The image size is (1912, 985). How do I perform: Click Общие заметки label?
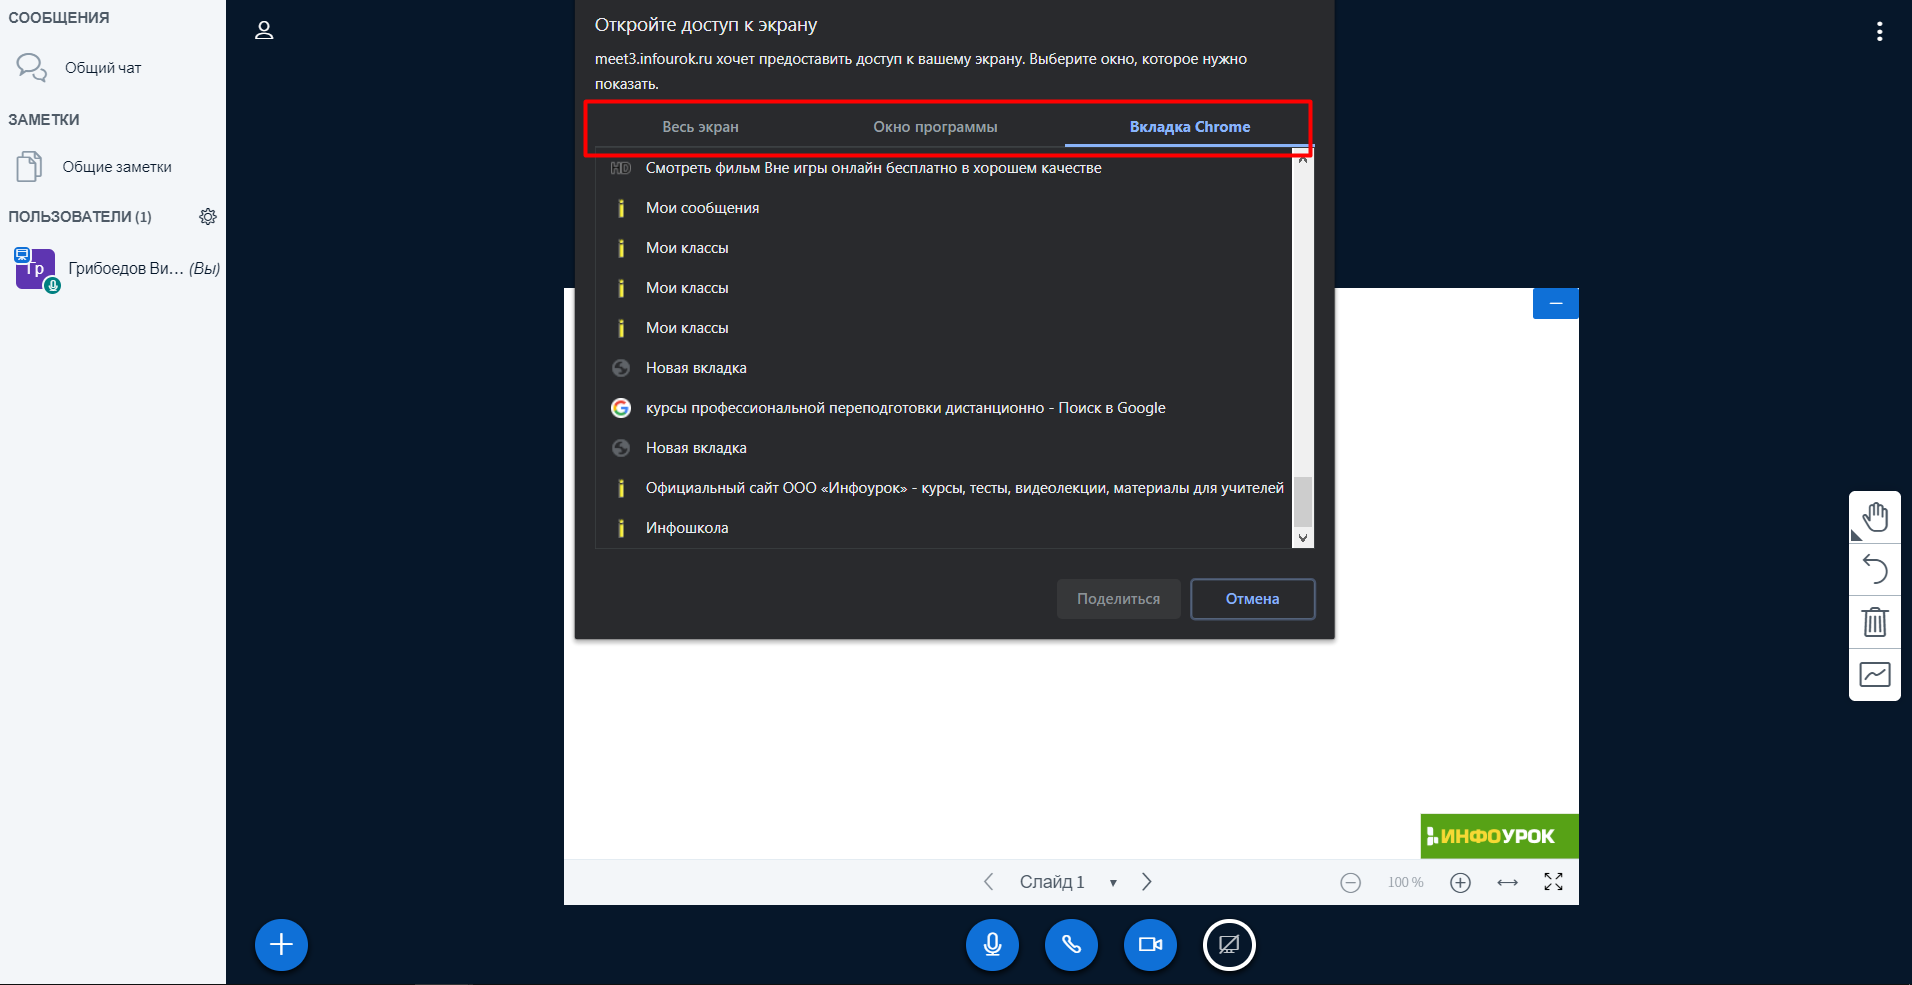point(117,167)
